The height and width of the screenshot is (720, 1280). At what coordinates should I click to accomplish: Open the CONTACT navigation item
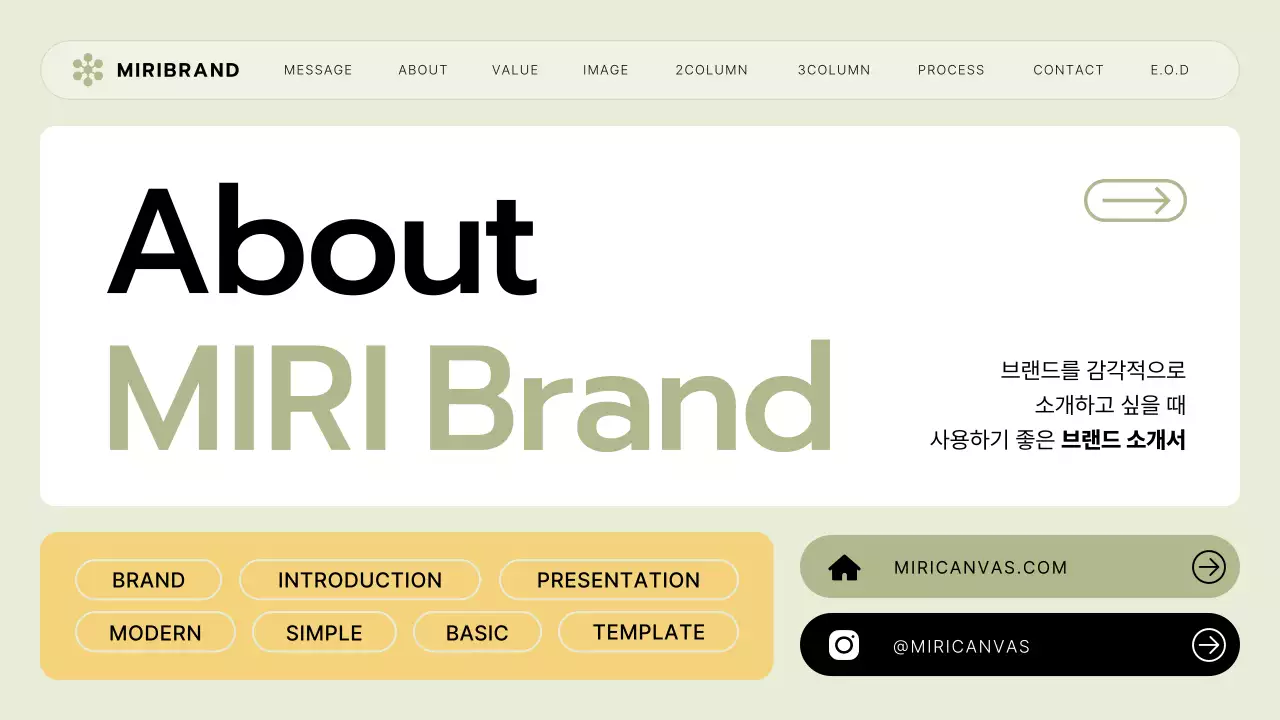click(1068, 70)
